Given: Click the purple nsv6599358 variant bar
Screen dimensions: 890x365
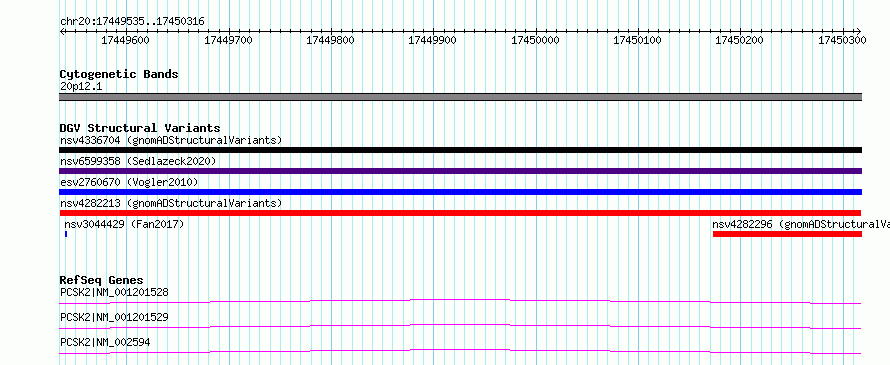Looking at the screenshot, I should click(x=460, y=171).
